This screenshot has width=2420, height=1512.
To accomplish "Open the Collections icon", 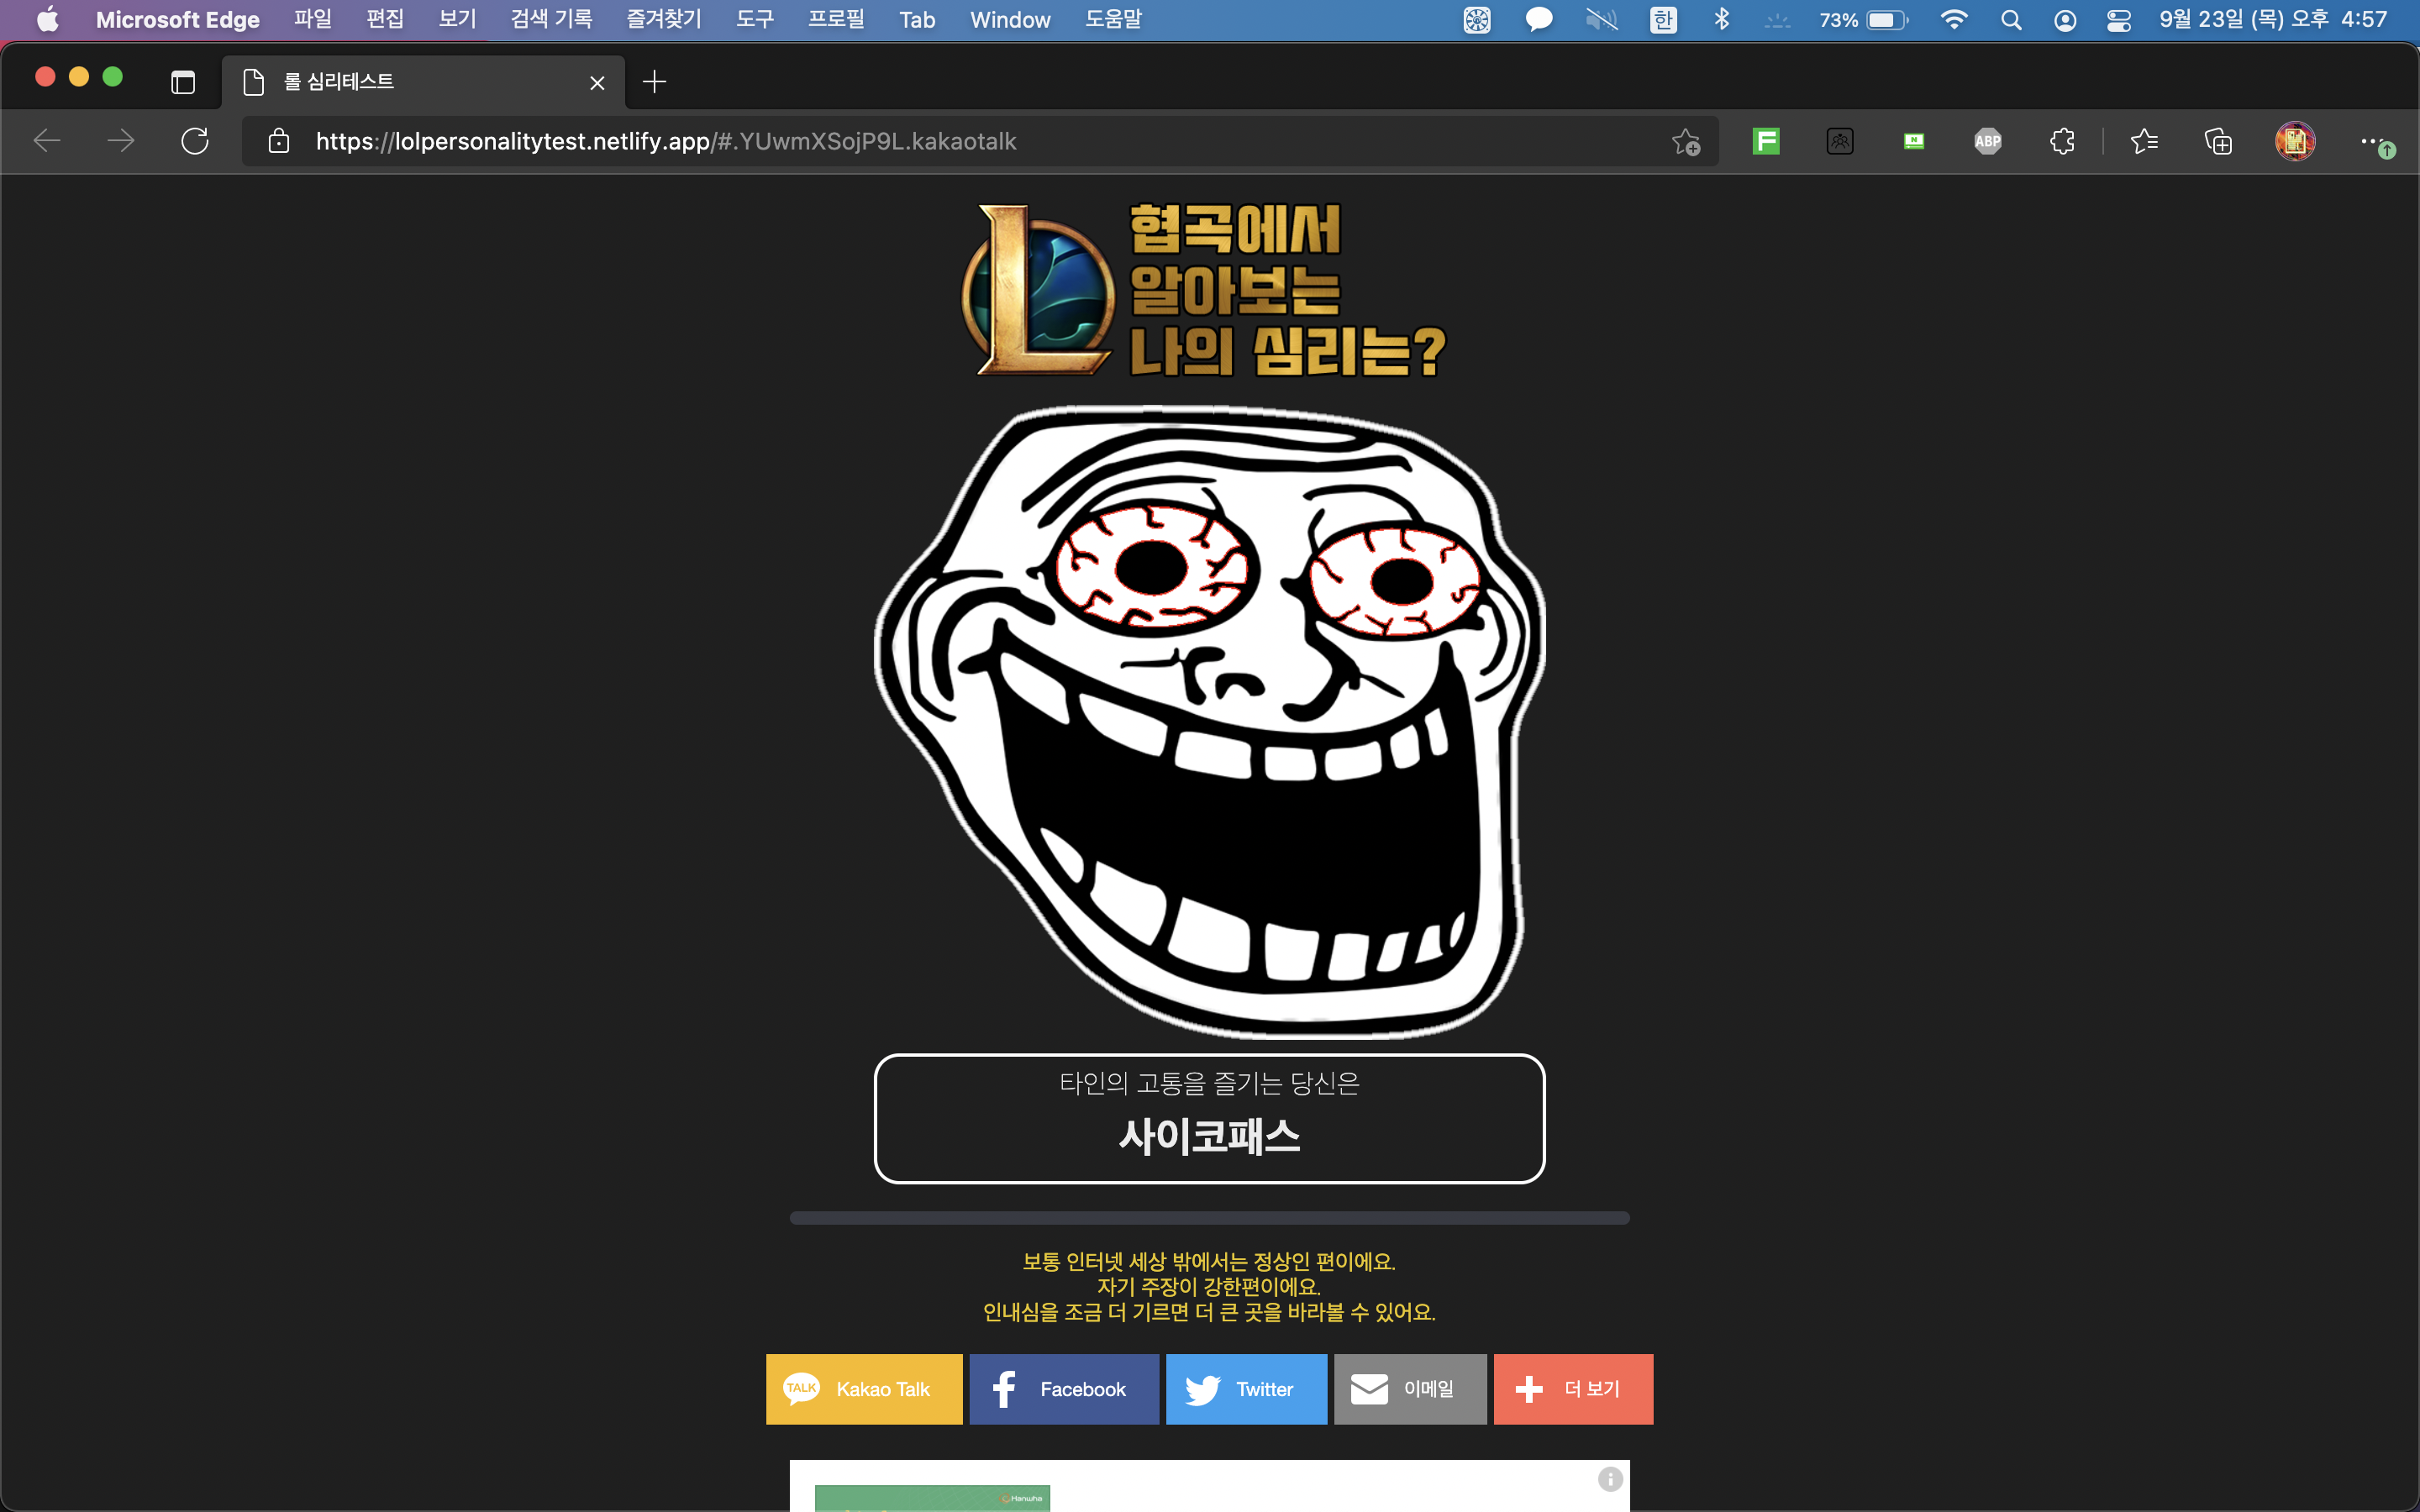I will 2218,141.
